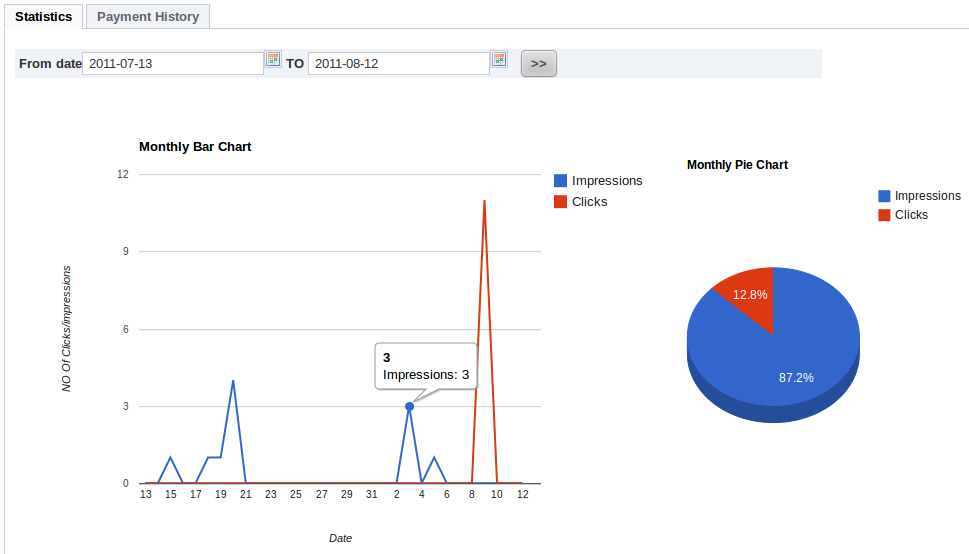
Task: Click the Monthly Pie Chart title
Action: pyautogui.click(x=737, y=164)
